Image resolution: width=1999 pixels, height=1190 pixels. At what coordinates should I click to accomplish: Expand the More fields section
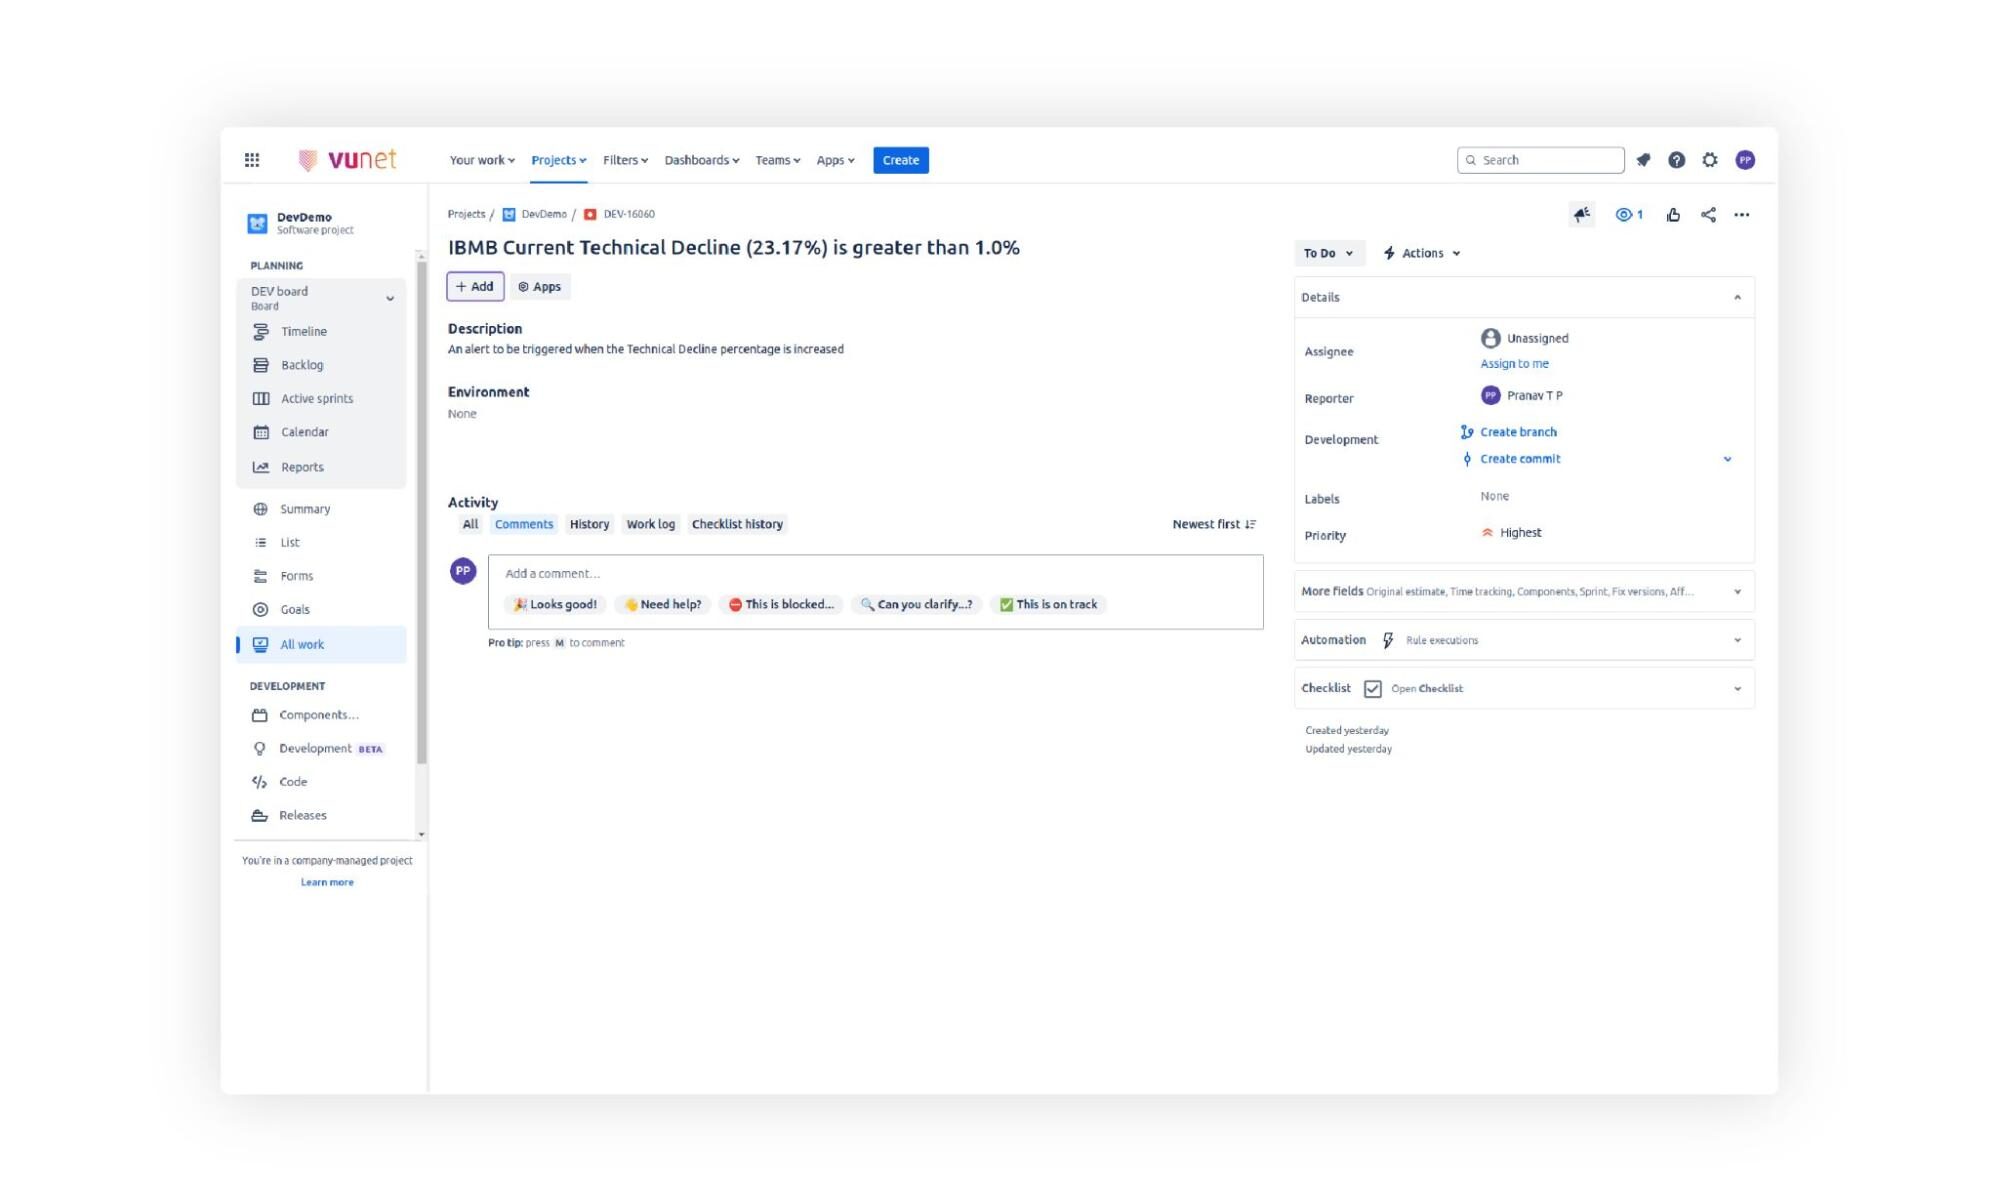(1737, 592)
